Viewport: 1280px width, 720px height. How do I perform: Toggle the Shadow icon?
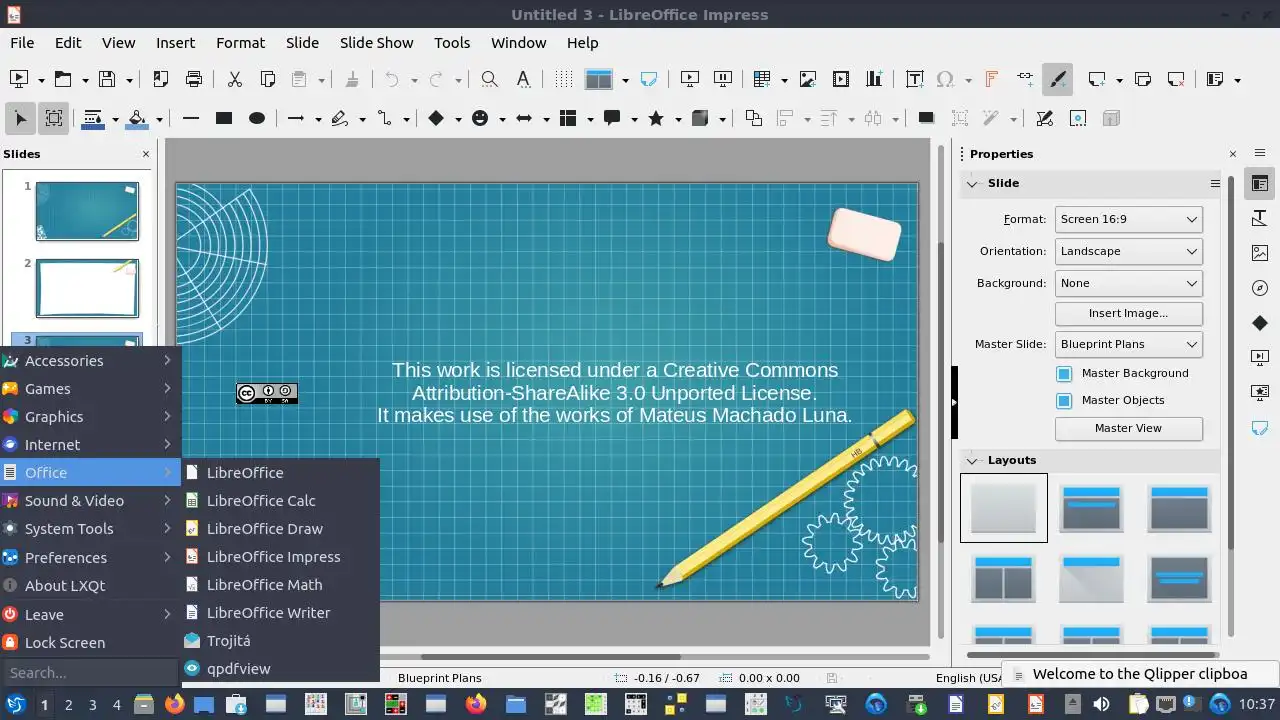point(926,118)
